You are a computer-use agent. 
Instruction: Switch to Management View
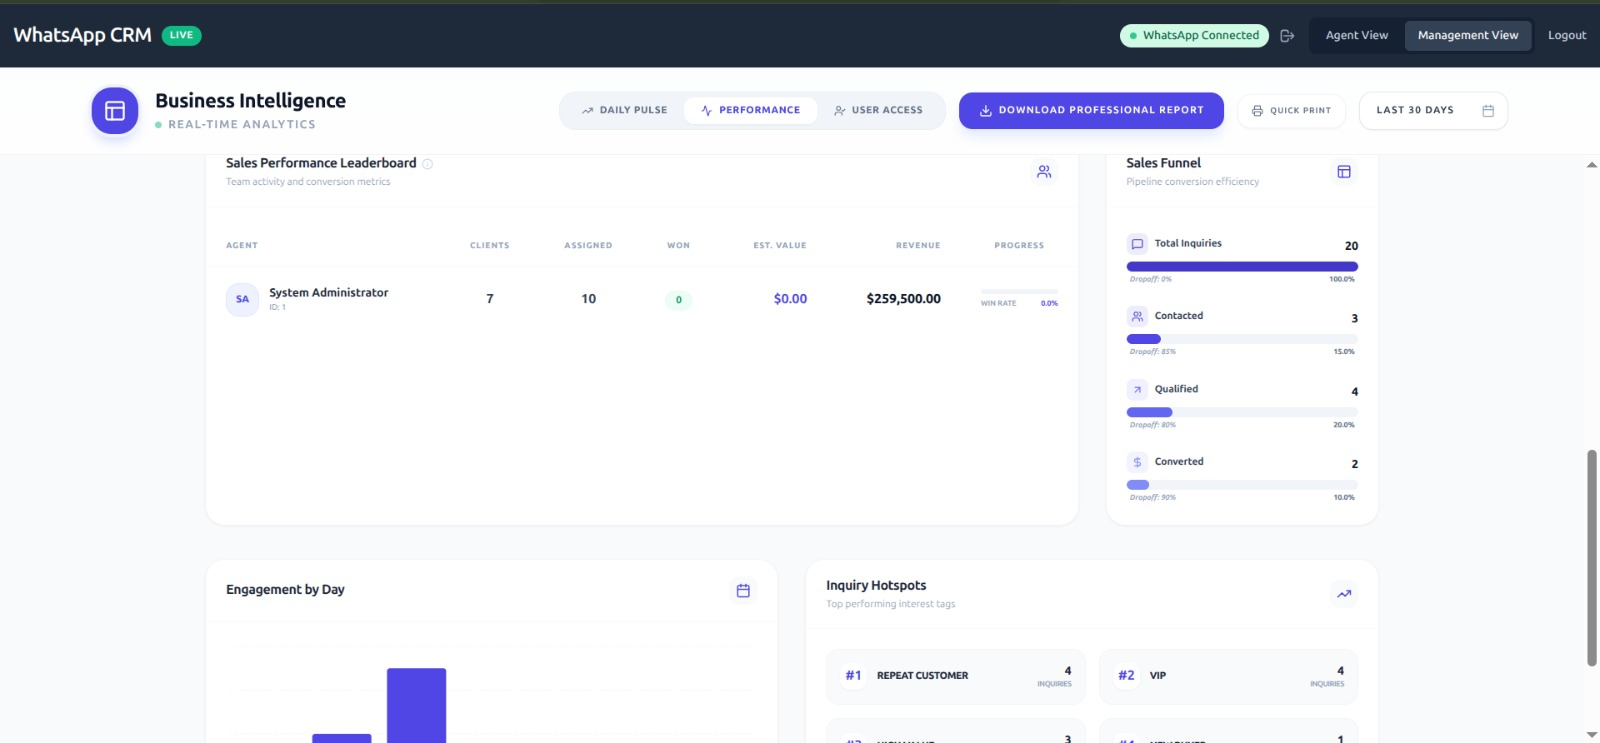[x=1467, y=35]
